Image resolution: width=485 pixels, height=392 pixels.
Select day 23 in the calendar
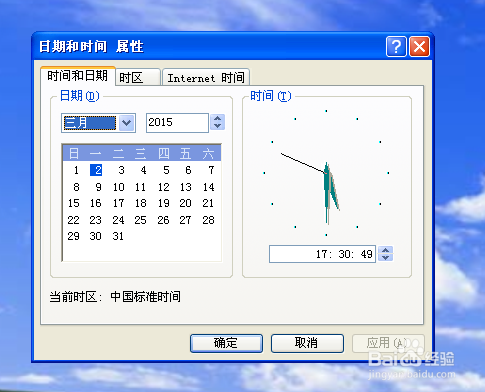[x=95, y=220]
